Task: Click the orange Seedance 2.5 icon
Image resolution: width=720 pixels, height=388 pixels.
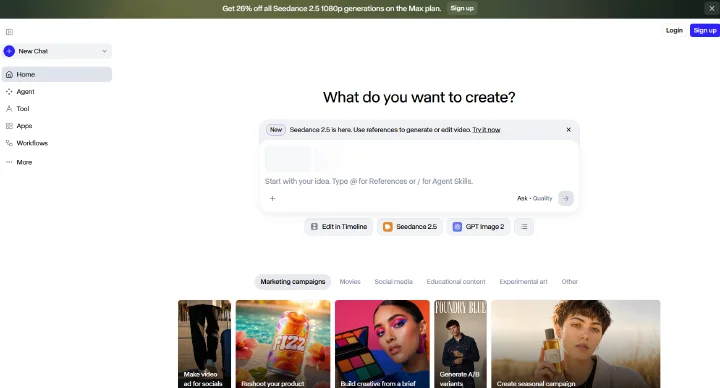Action: coord(388,227)
